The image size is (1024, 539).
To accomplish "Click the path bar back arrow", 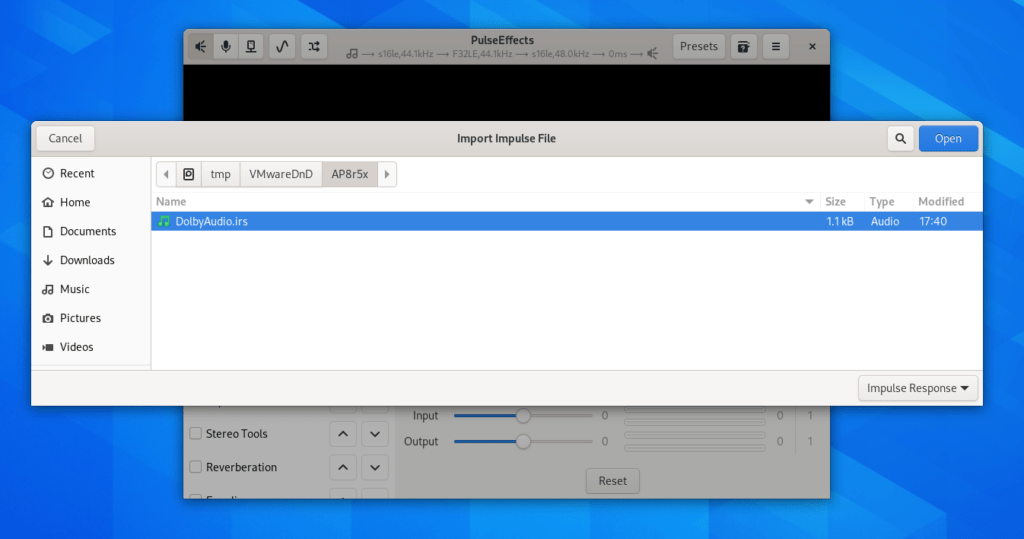I will coord(167,174).
